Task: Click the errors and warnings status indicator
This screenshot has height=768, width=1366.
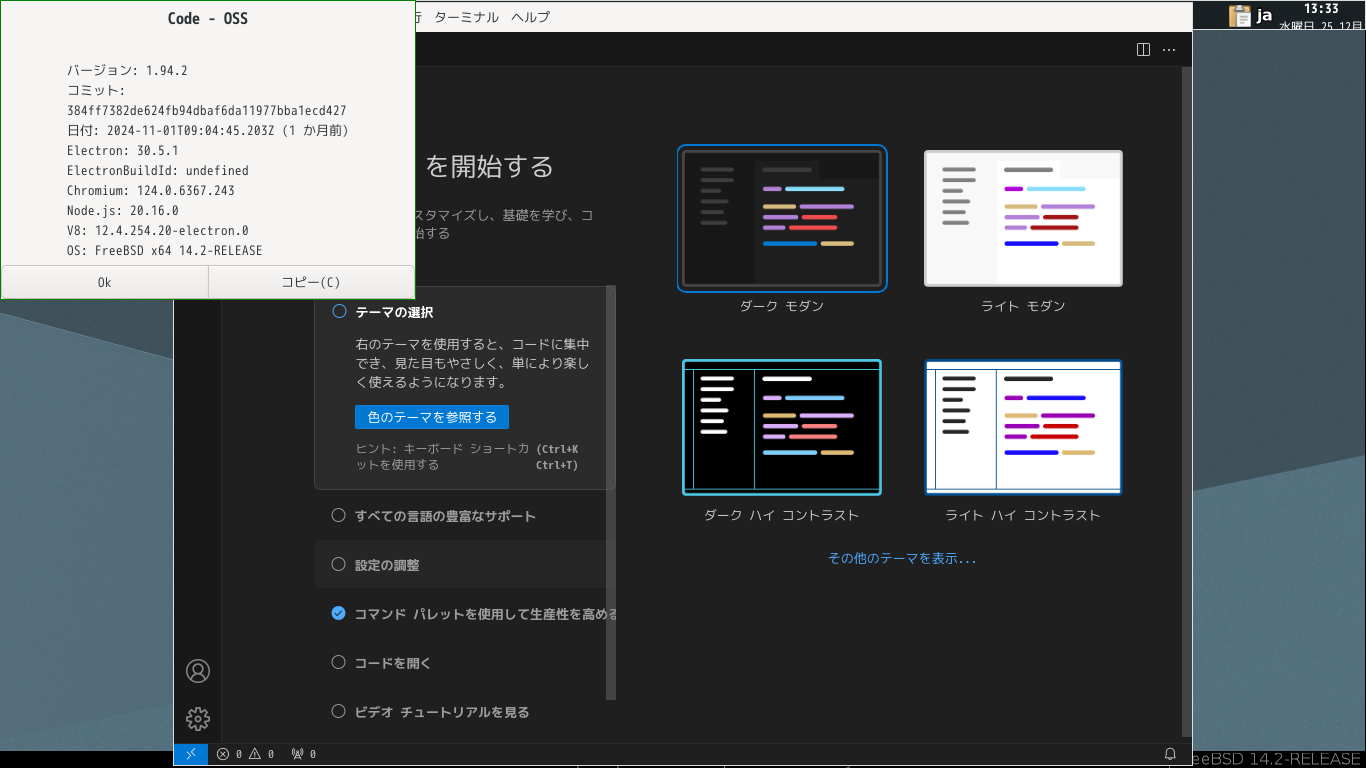Action: 245,754
